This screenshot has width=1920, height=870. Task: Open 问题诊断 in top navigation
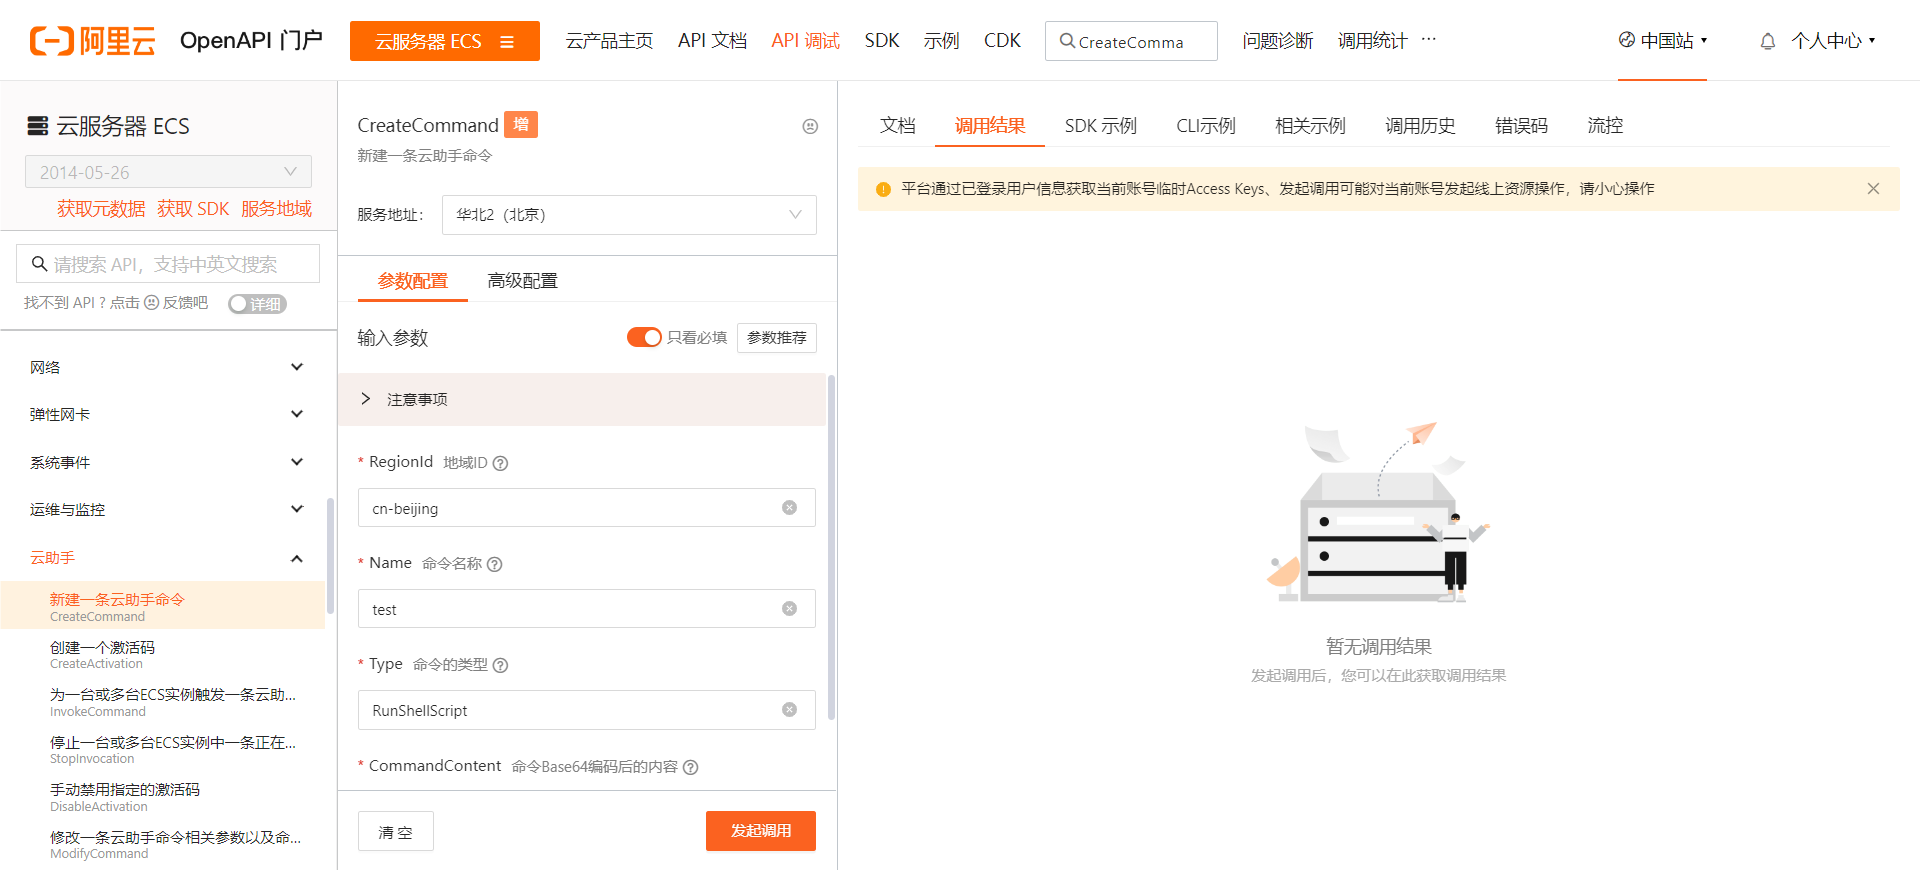click(x=1278, y=41)
